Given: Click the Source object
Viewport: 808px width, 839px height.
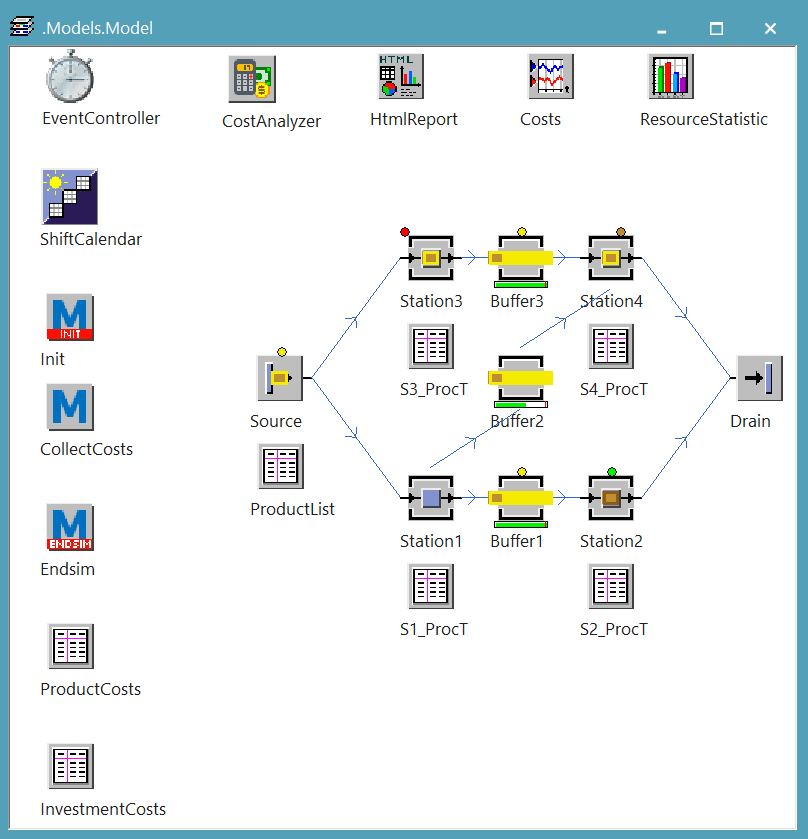Looking at the screenshot, I should pos(280,378).
